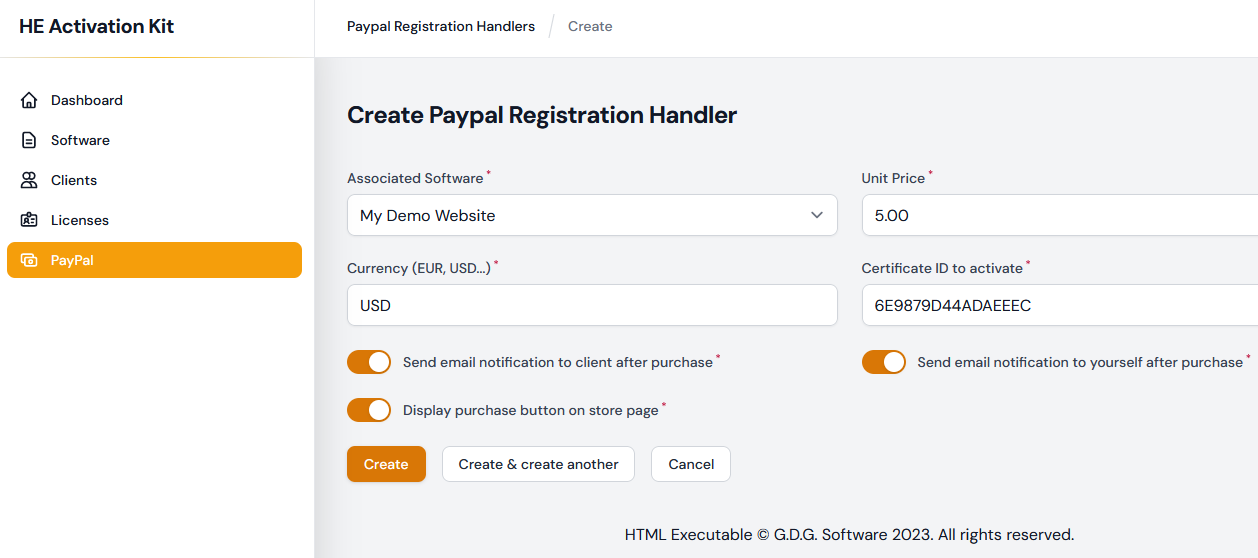Toggle display purchase button on store page
The height and width of the screenshot is (558, 1258).
click(369, 410)
